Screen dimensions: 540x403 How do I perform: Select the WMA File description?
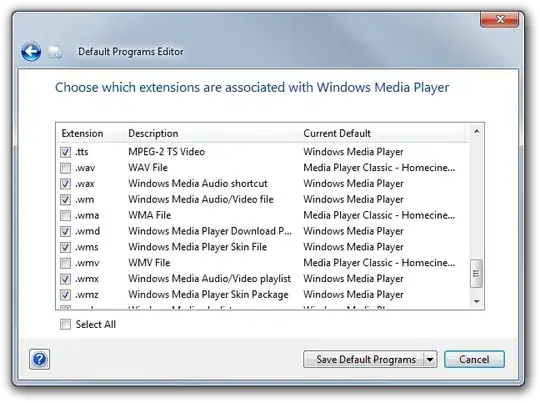pyautogui.click(x=149, y=215)
